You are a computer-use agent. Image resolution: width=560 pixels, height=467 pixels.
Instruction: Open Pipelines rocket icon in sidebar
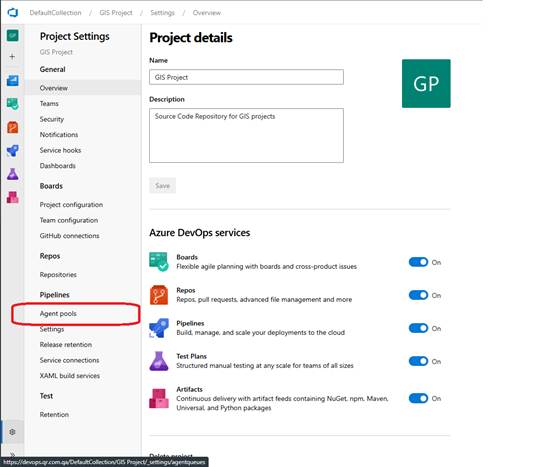12,151
